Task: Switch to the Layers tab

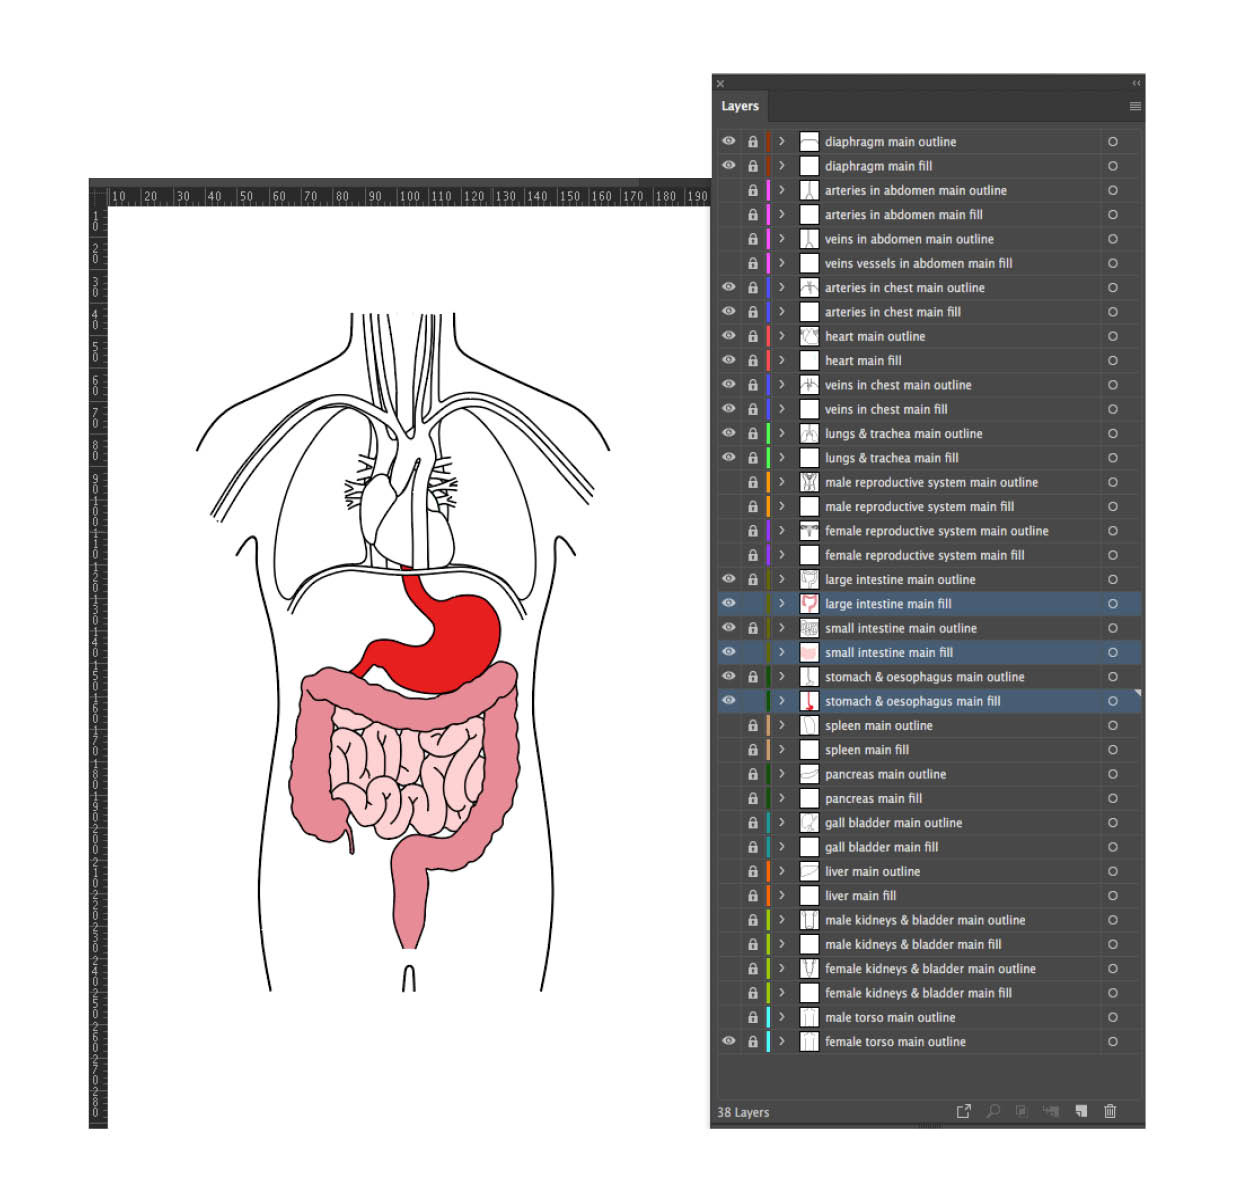Action: (x=739, y=106)
